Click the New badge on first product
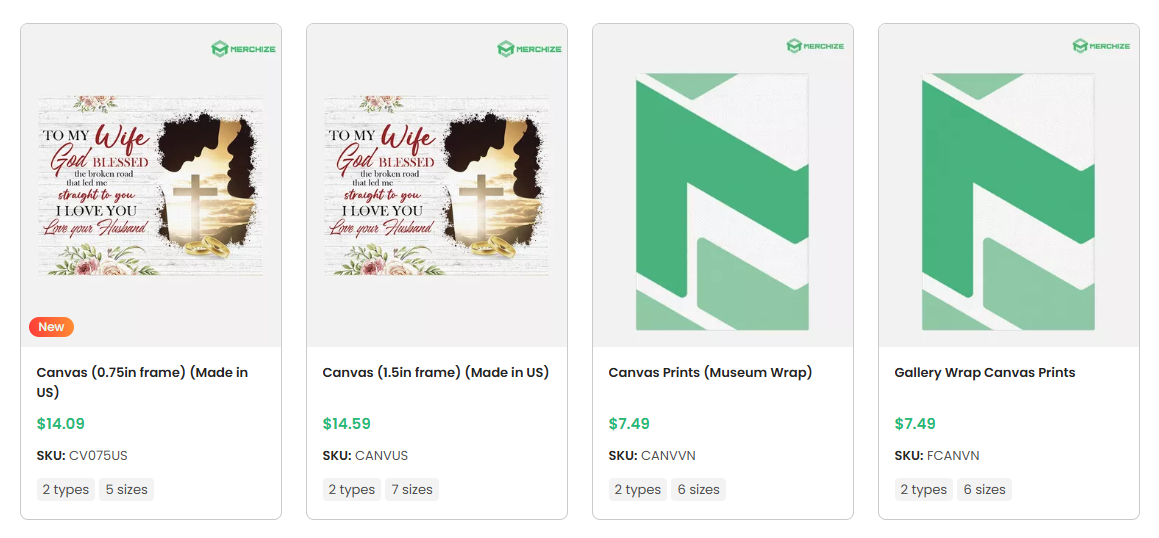The image size is (1159, 538). [51, 327]
